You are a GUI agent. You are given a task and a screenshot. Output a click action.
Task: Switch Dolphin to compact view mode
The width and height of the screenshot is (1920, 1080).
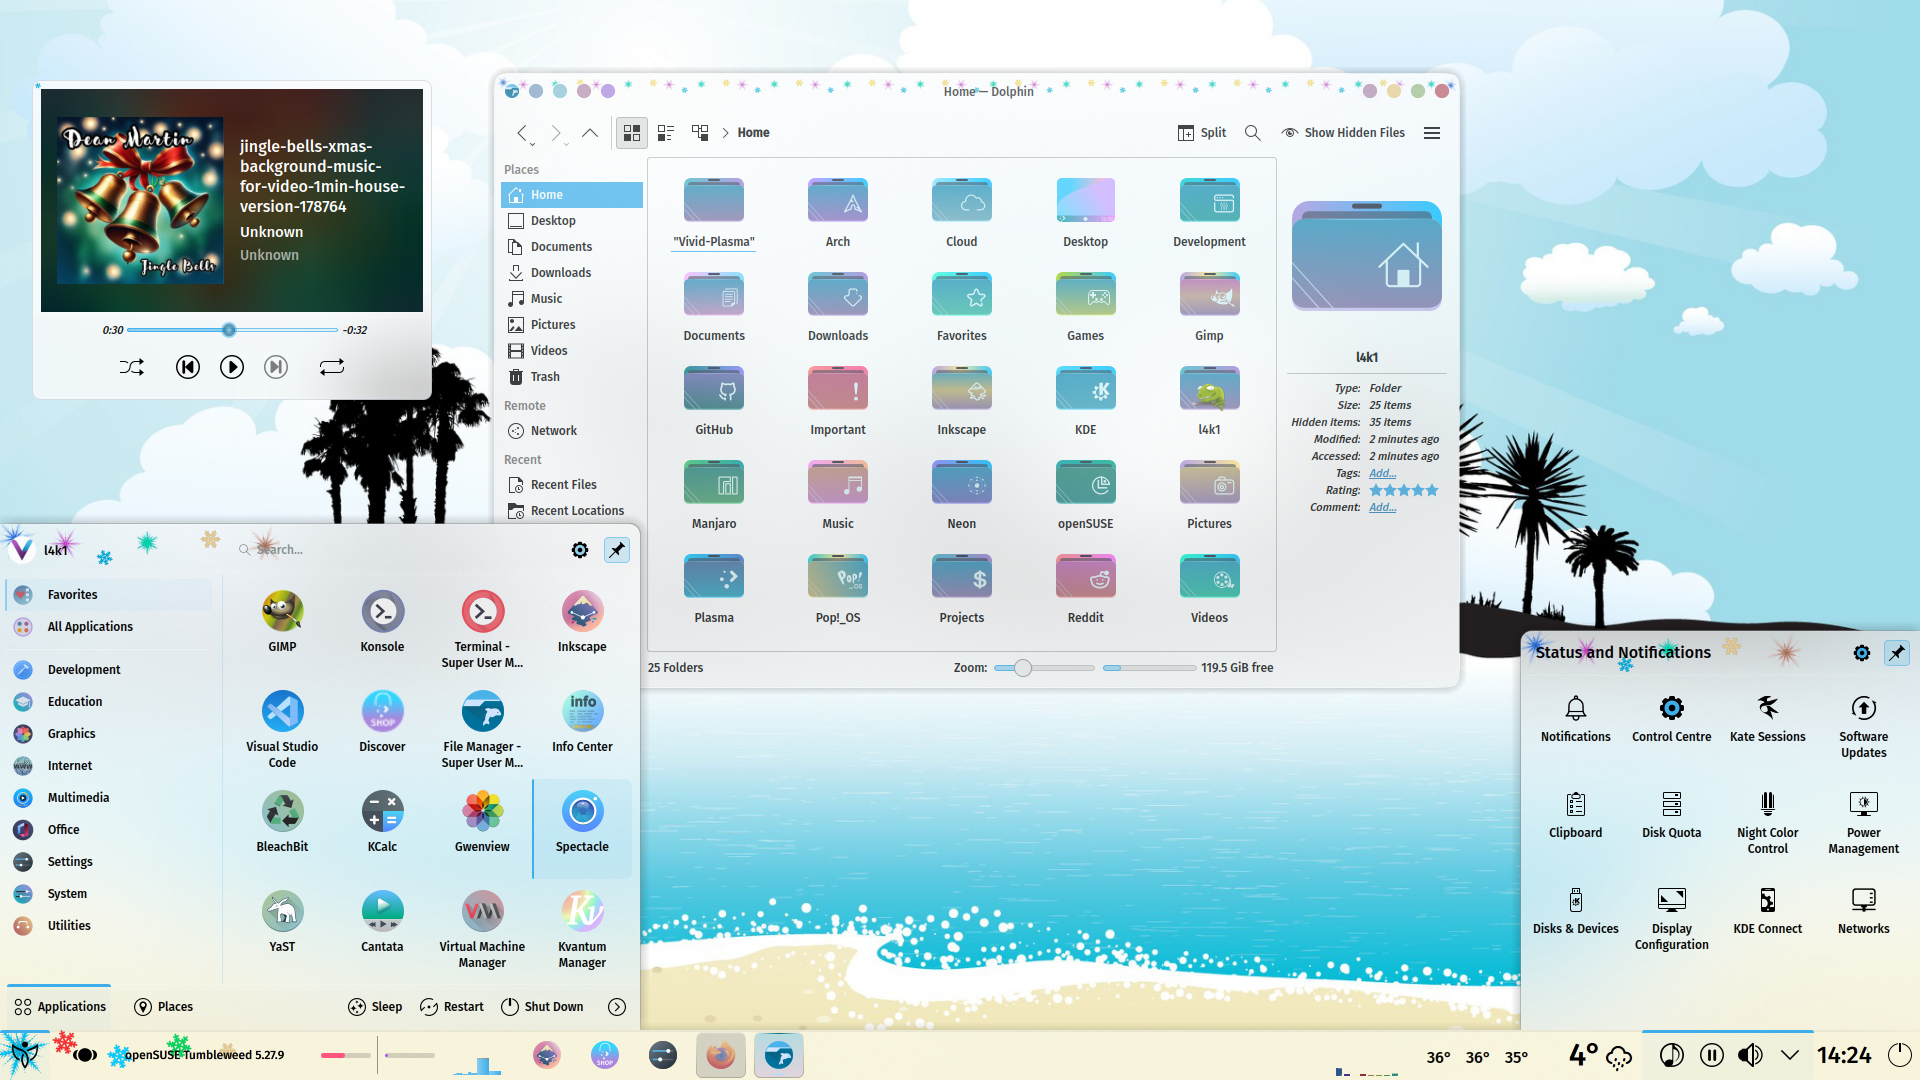point(666,132)
